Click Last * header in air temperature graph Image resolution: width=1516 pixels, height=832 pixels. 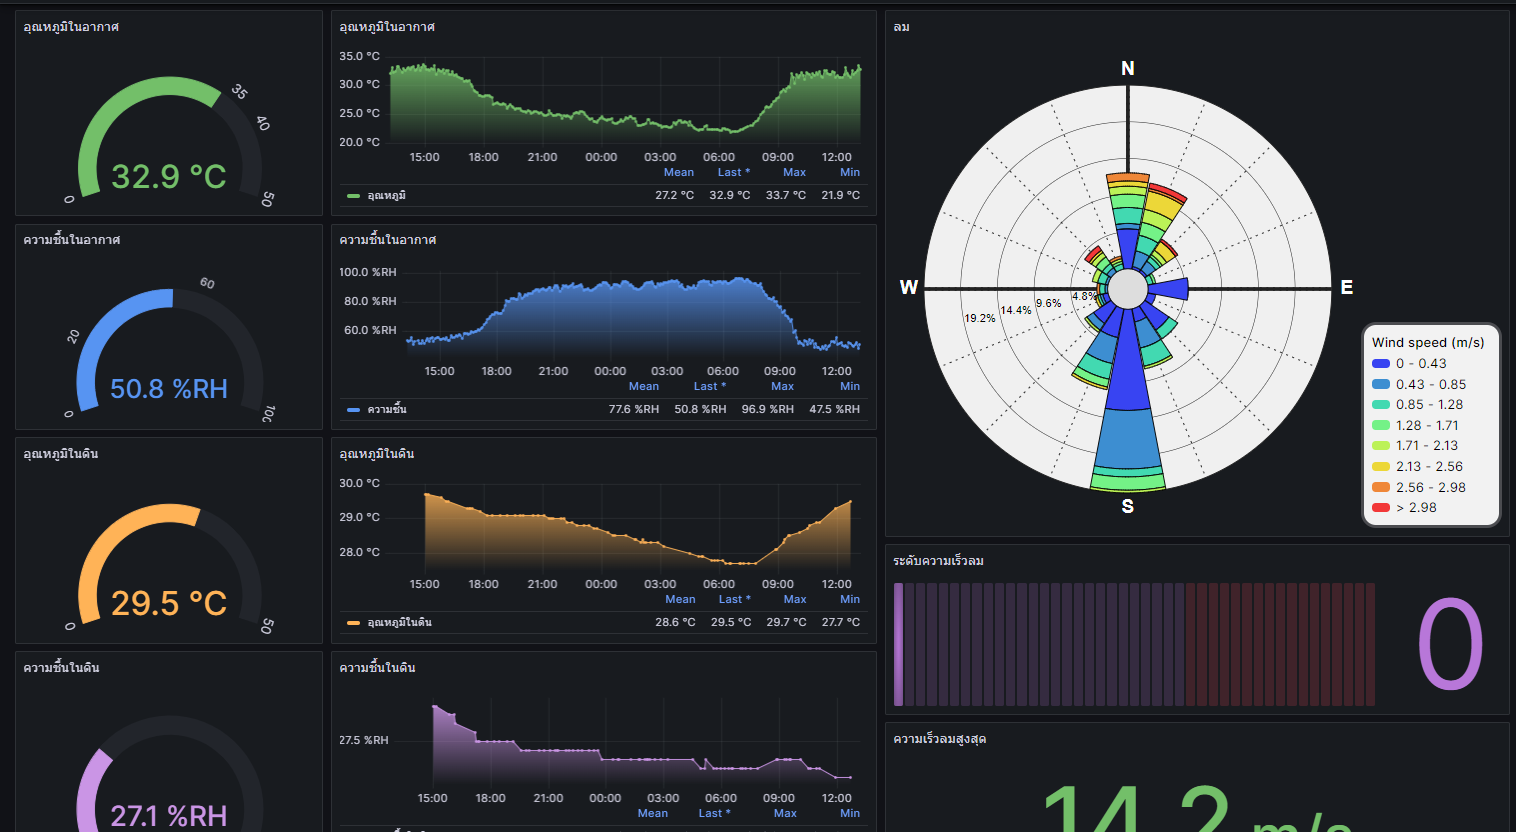pos(733,173)
